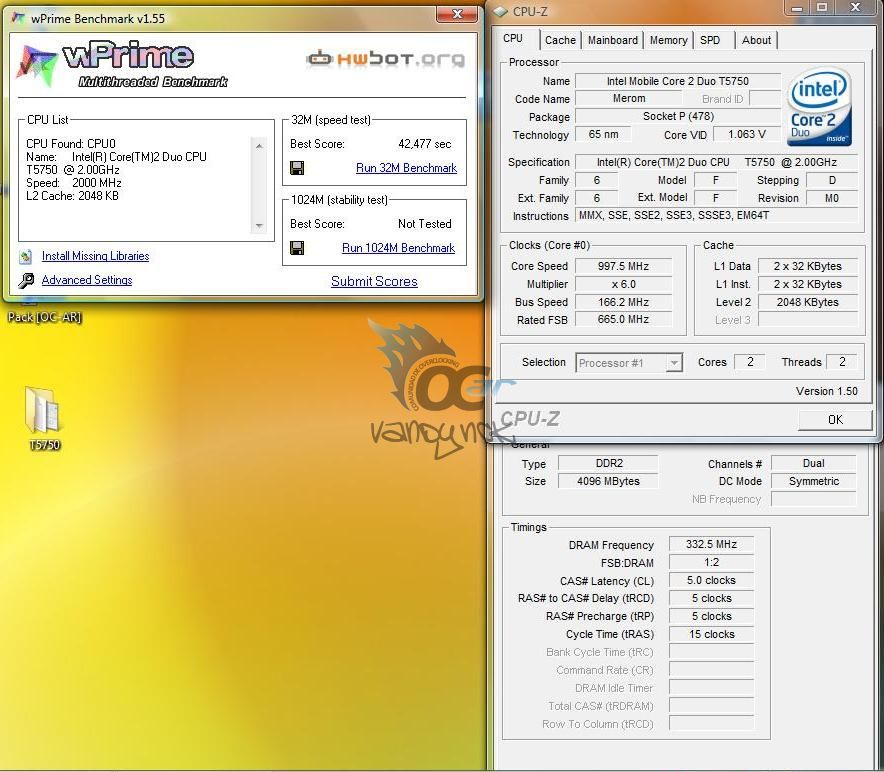Click Submit Scores link
The height and width of the screenshot is (772, 884).
(374, 281)
